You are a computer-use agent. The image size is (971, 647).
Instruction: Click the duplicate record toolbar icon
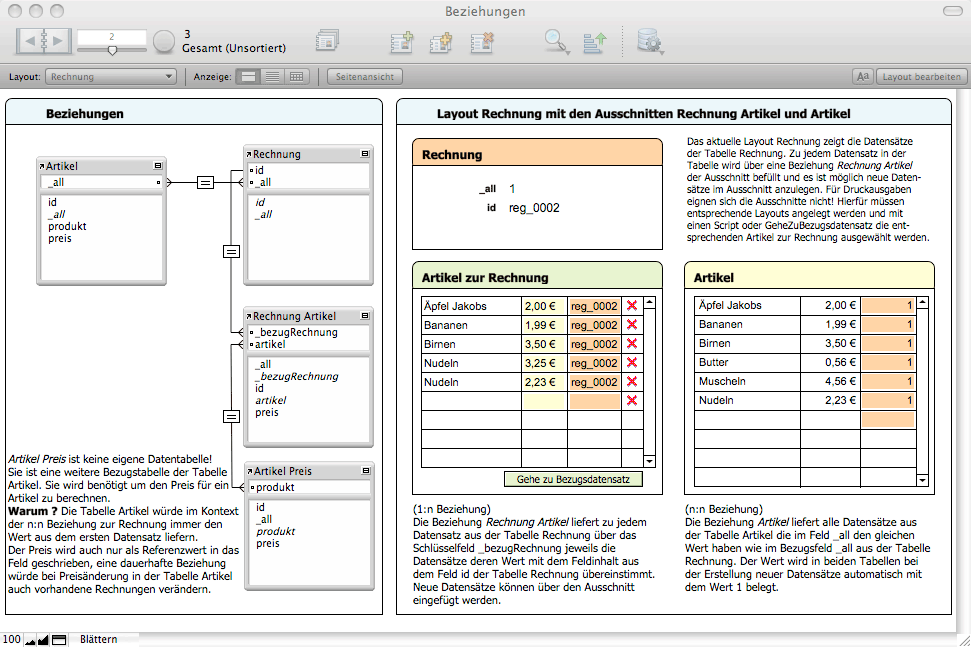(441, 42)
